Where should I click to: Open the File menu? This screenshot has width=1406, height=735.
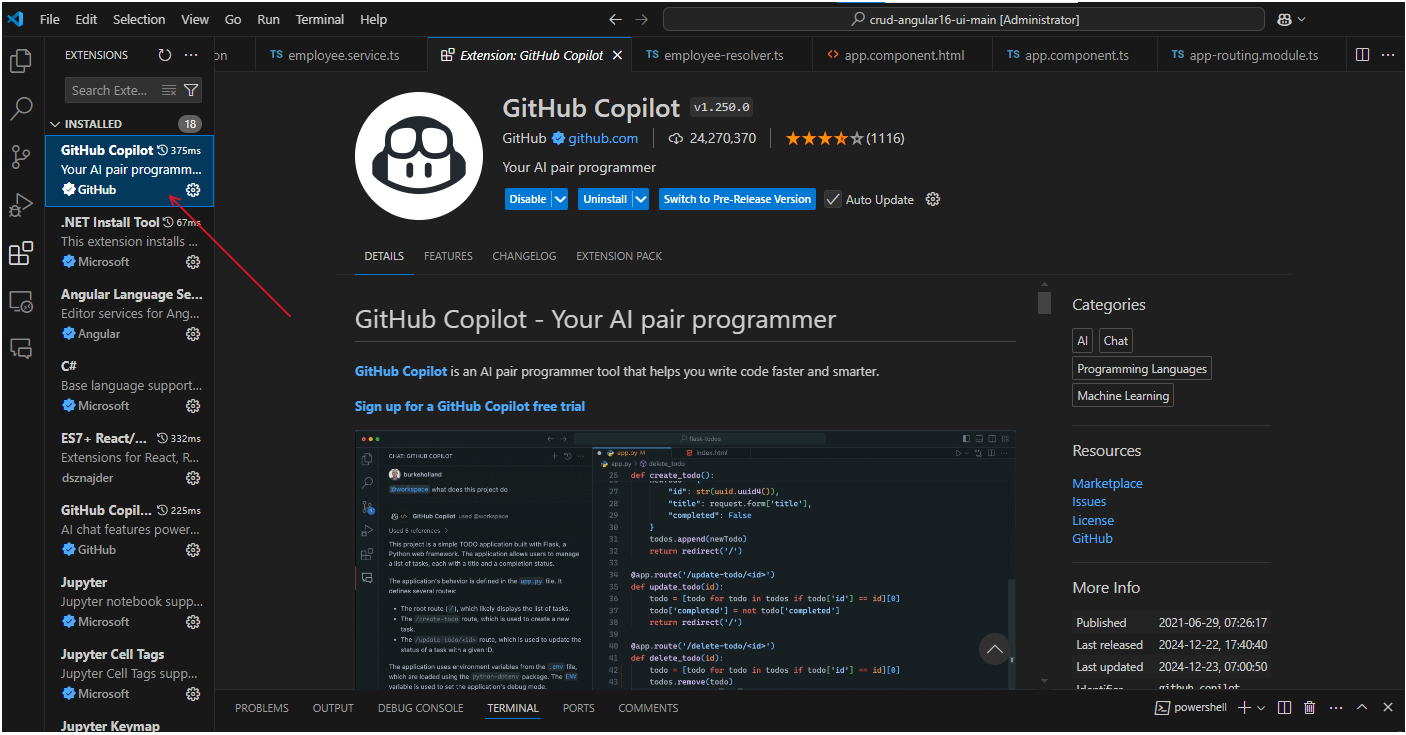(50, 19)
